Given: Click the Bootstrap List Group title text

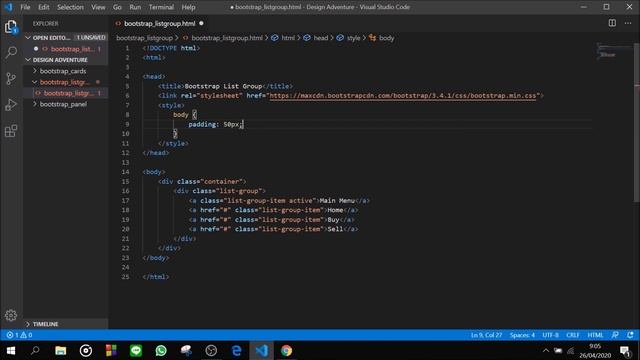Looking at the screenshot, I should (223, 86).
